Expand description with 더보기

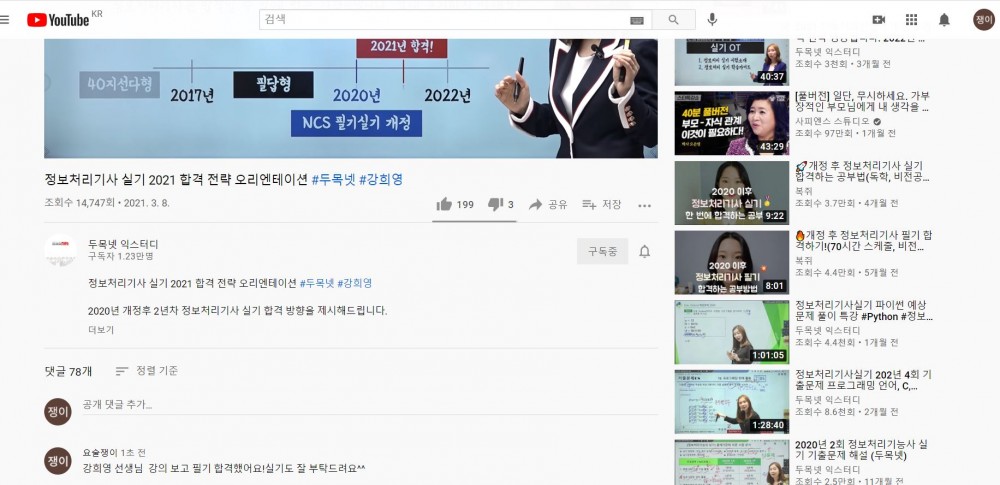tap(101, 330)
